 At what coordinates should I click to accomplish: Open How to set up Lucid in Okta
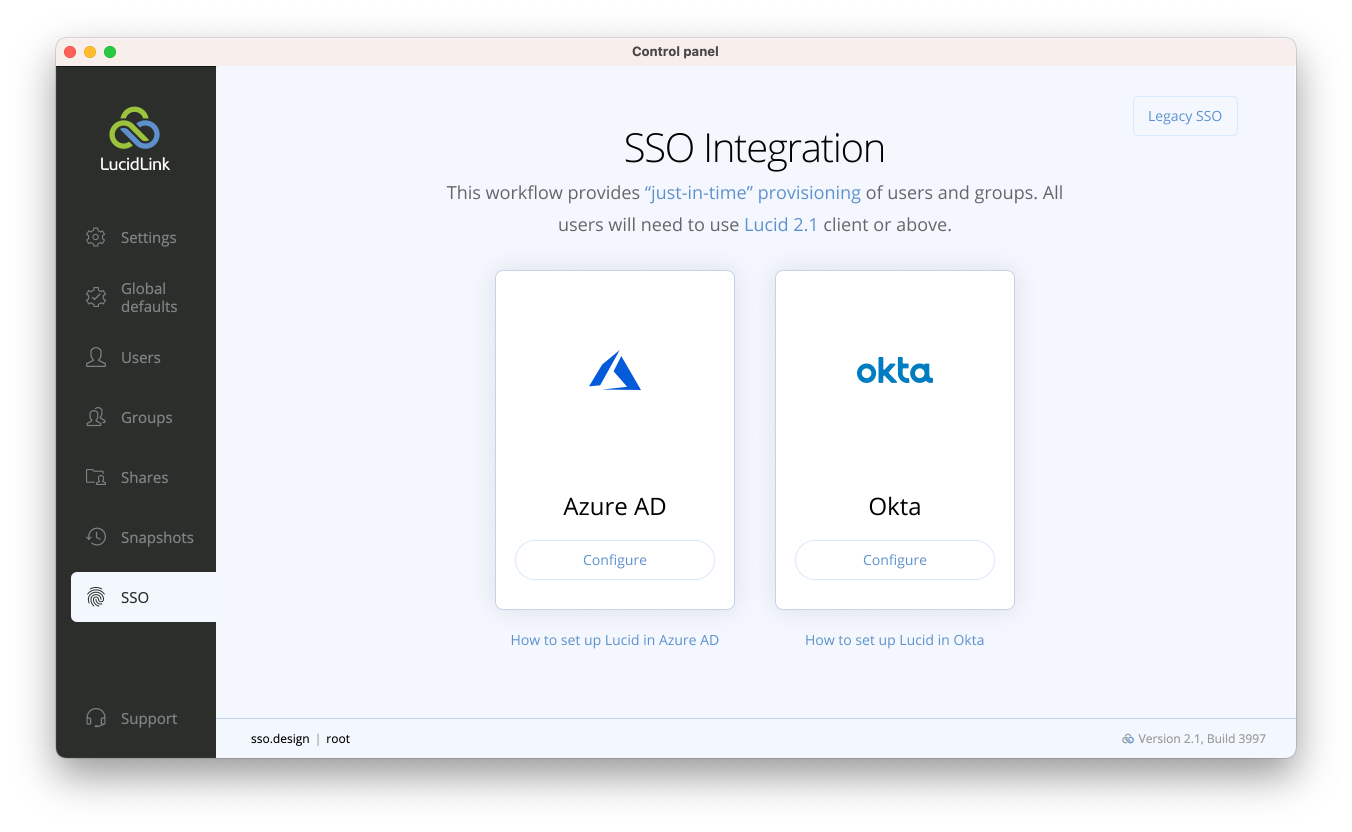(895, 640)
